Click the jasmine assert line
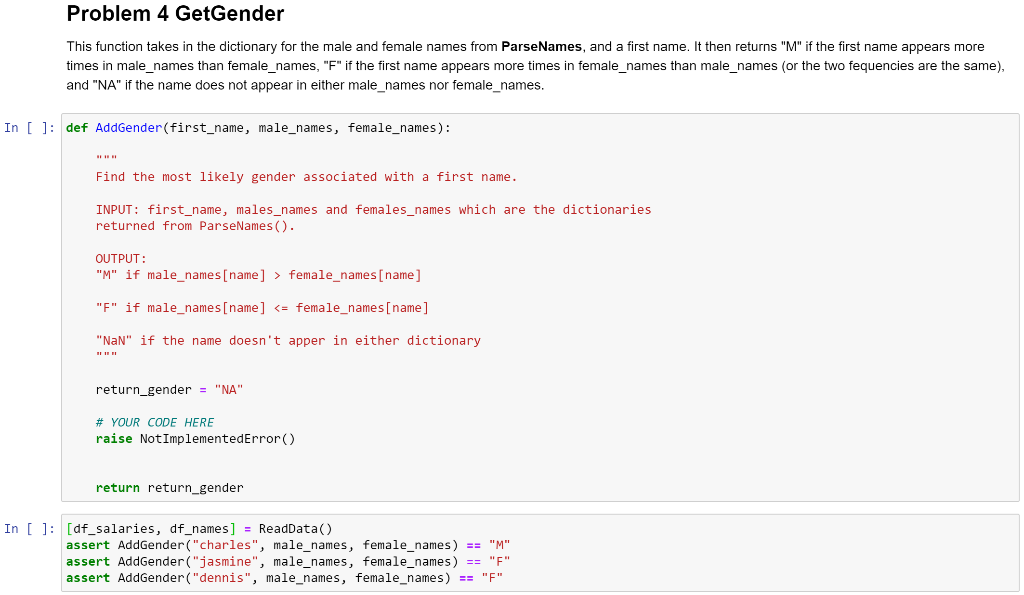Screen dimensions: 1024x595 [287, 561]
